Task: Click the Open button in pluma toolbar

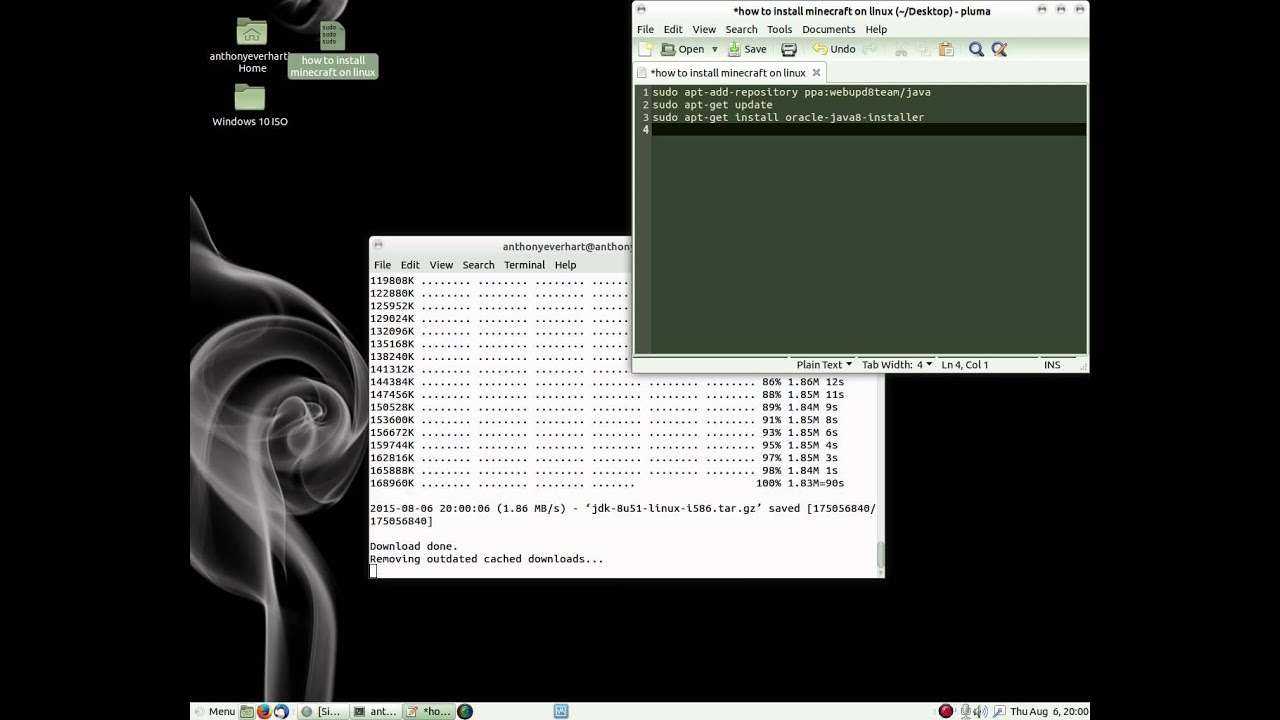Action: [683, 49]
